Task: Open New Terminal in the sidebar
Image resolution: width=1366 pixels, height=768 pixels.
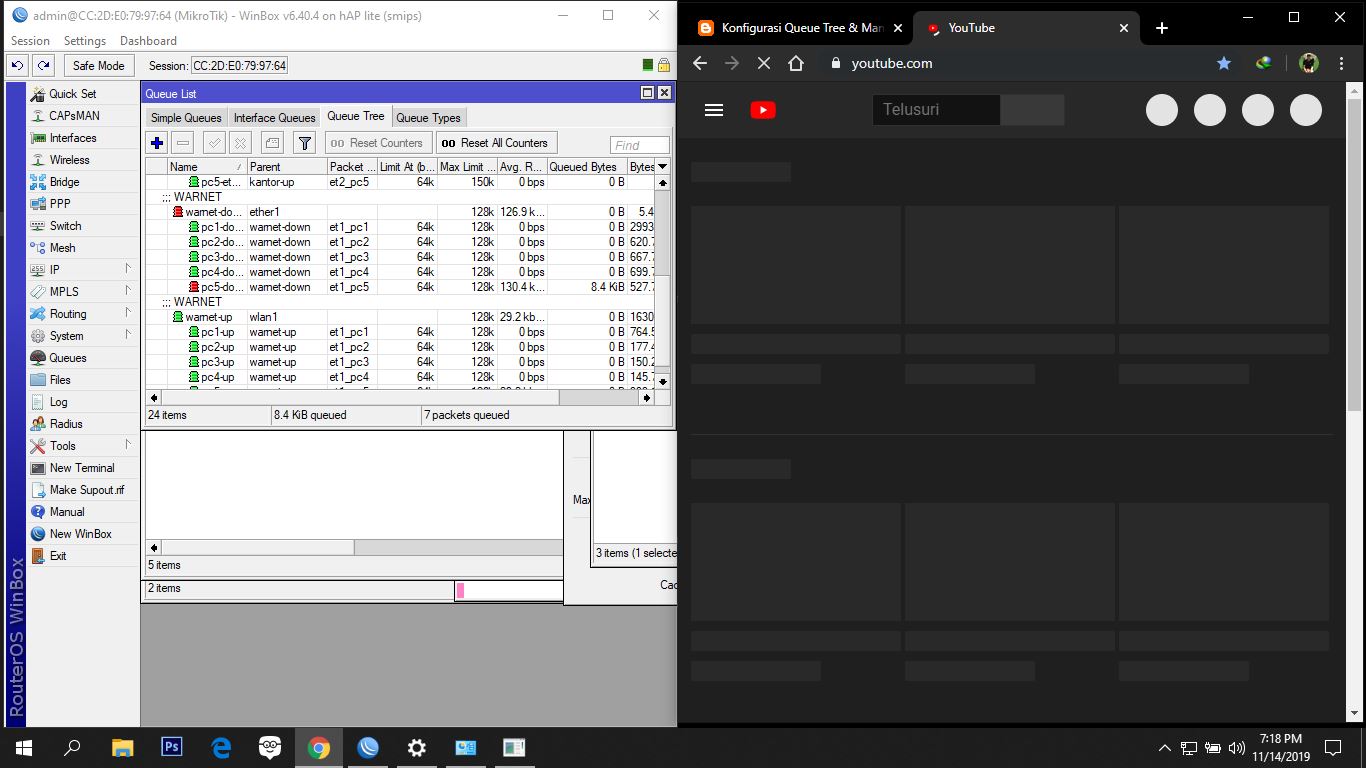Action: [82, 468]
